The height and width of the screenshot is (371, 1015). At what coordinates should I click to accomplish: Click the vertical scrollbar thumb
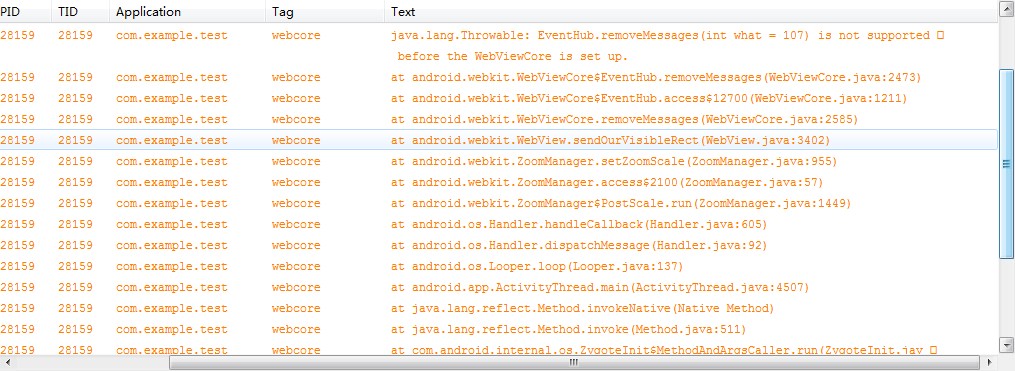(x=1006, y=163)
